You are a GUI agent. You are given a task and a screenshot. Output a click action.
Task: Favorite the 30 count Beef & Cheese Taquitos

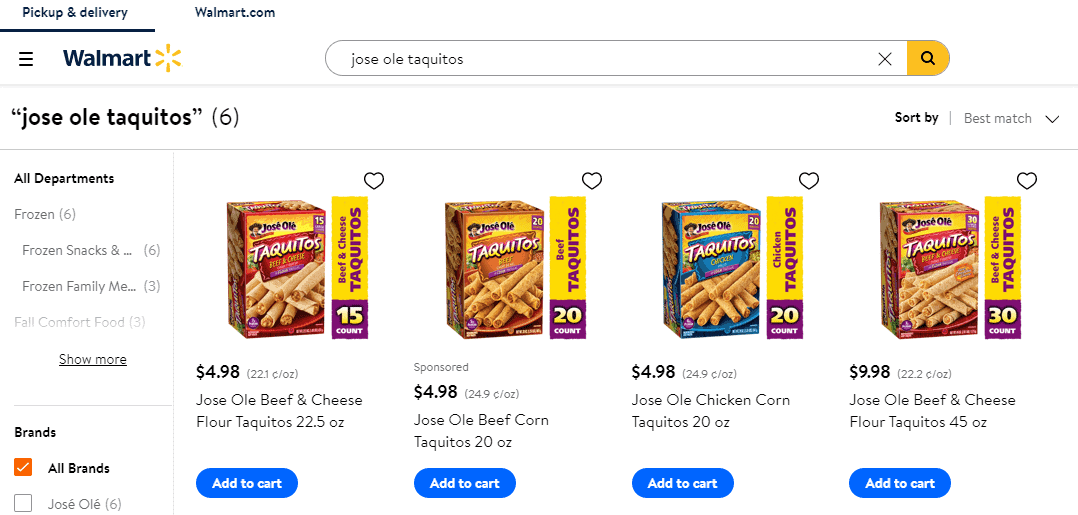(1027, 181)
